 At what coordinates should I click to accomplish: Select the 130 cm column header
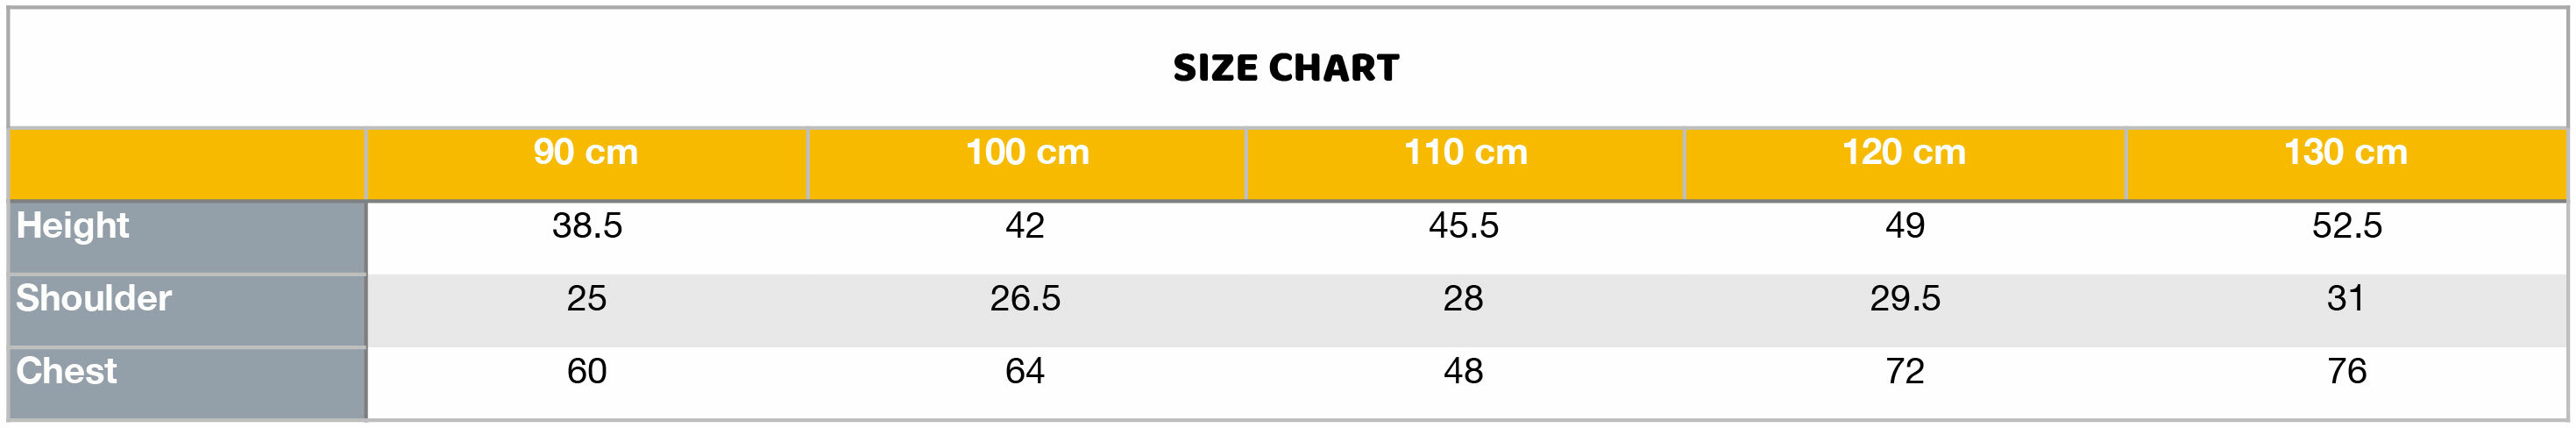pos(2345,152)
